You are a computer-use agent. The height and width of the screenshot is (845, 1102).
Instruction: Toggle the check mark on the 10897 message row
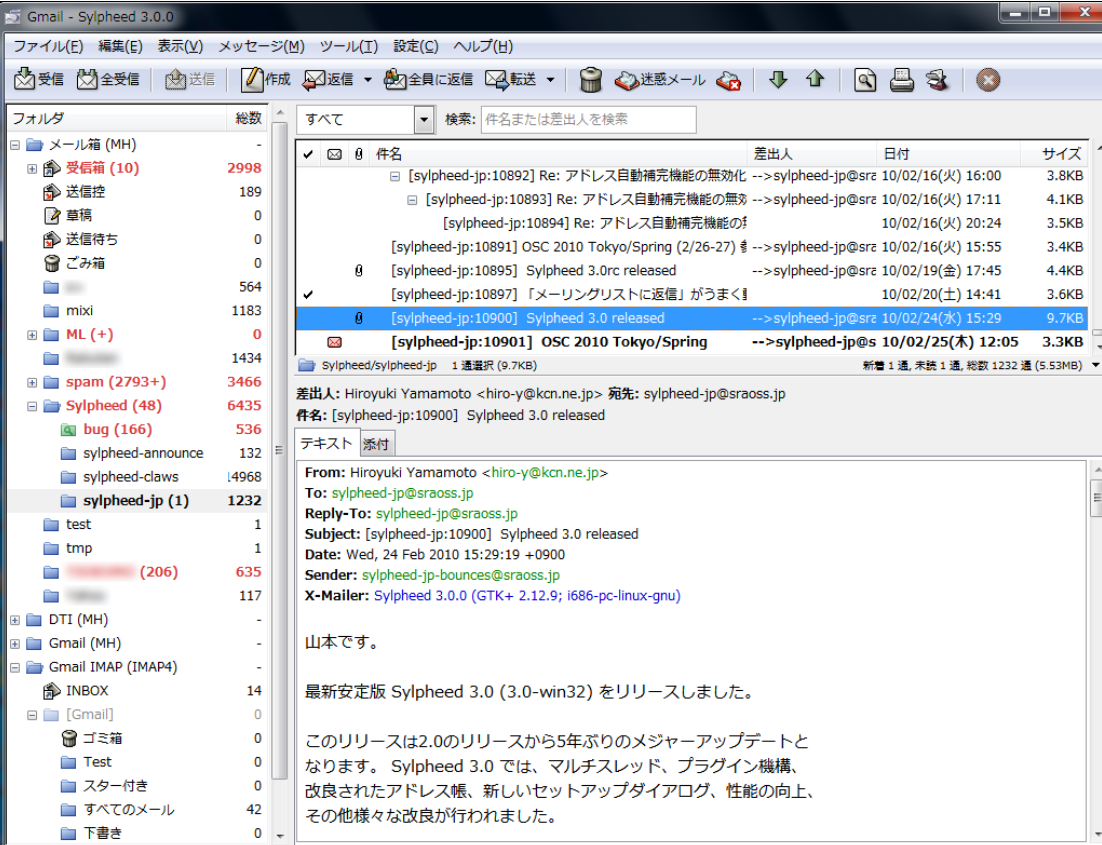(x=308, y=295)
